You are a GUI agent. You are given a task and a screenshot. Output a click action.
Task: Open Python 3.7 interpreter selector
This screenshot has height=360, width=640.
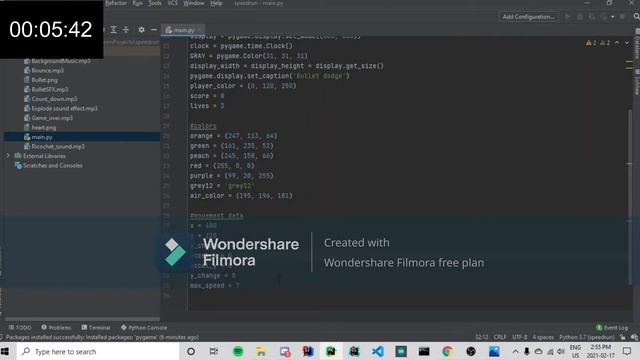pos(587,337)
